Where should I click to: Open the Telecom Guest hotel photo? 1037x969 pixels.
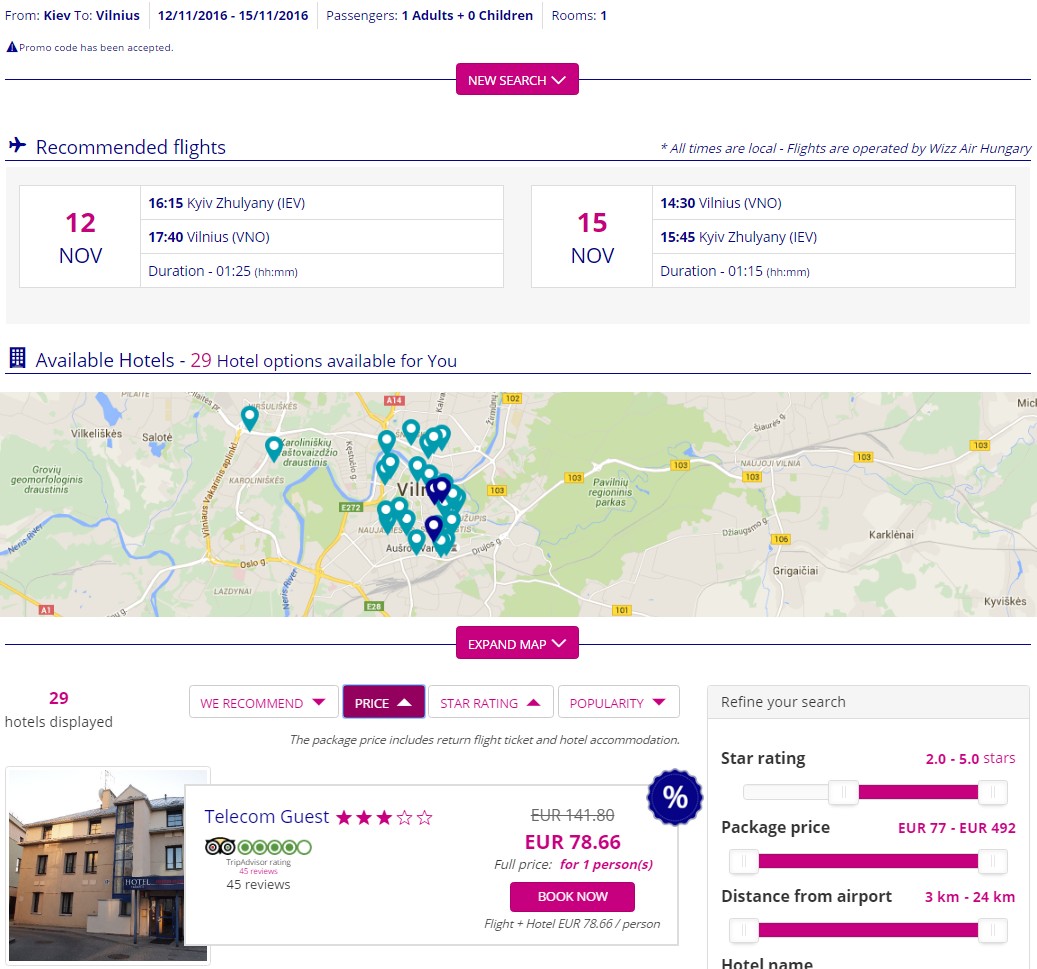pyautogui.click(x=108, y=865)
